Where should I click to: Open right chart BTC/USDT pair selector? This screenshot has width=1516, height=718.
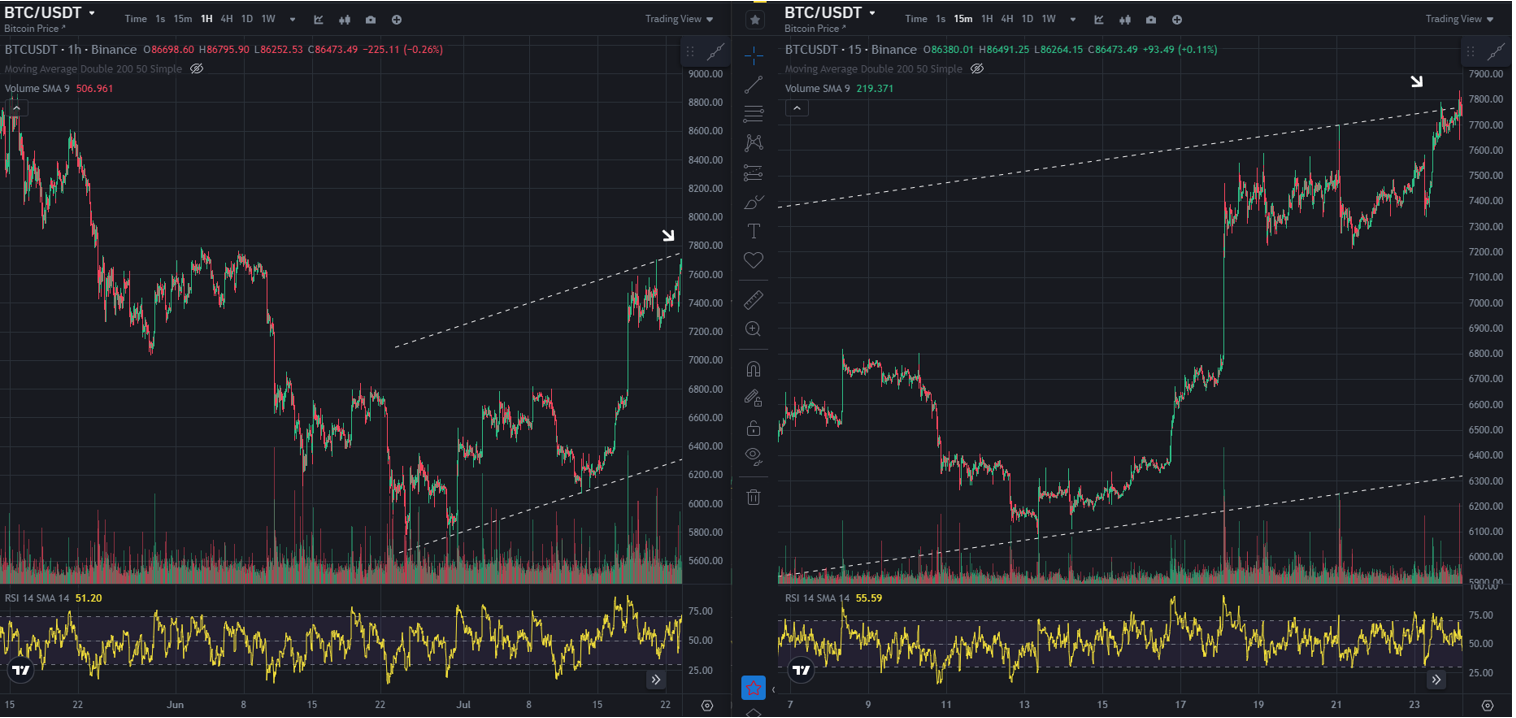830,13
